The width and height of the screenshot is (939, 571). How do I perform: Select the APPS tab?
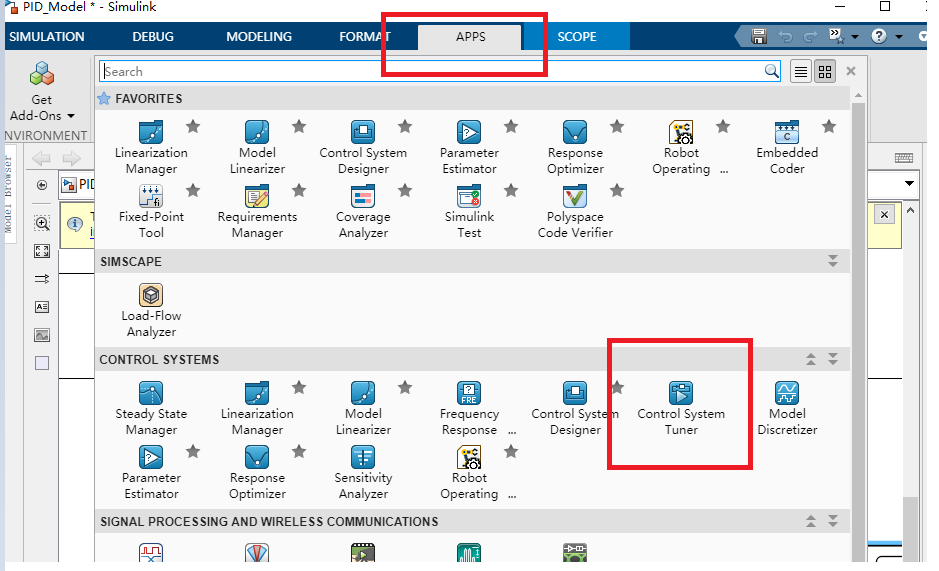click(470, 37)
